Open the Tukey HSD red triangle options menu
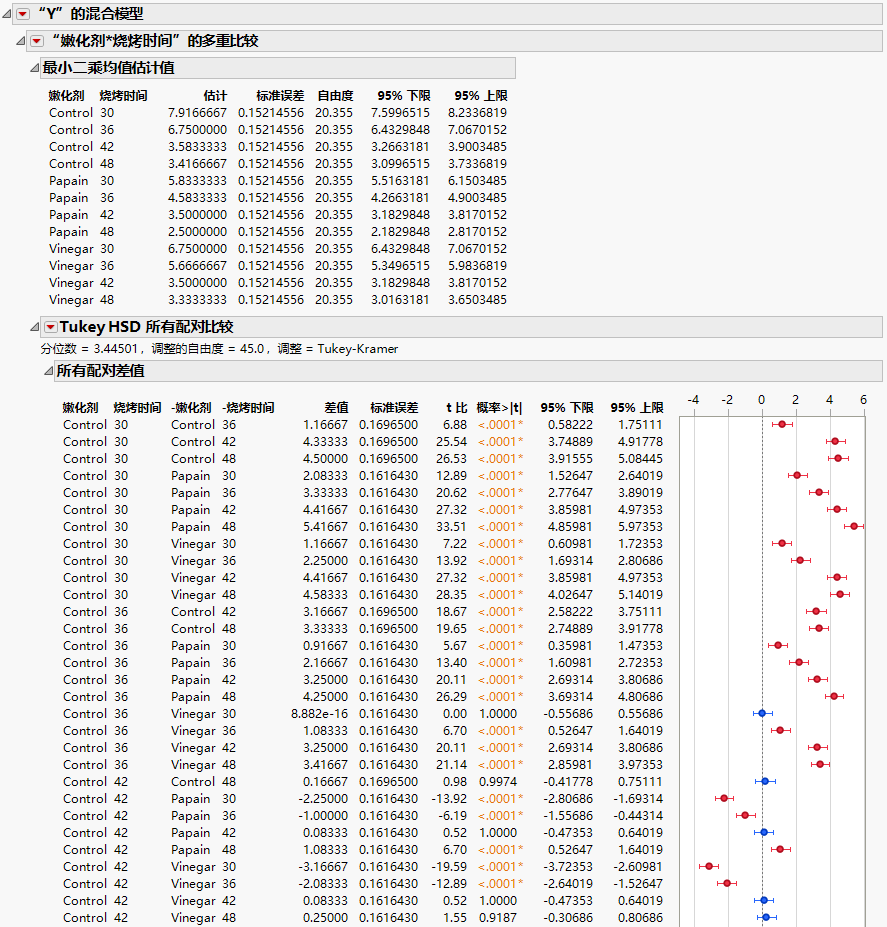This screenshot has height=927, width=887. 50,325
